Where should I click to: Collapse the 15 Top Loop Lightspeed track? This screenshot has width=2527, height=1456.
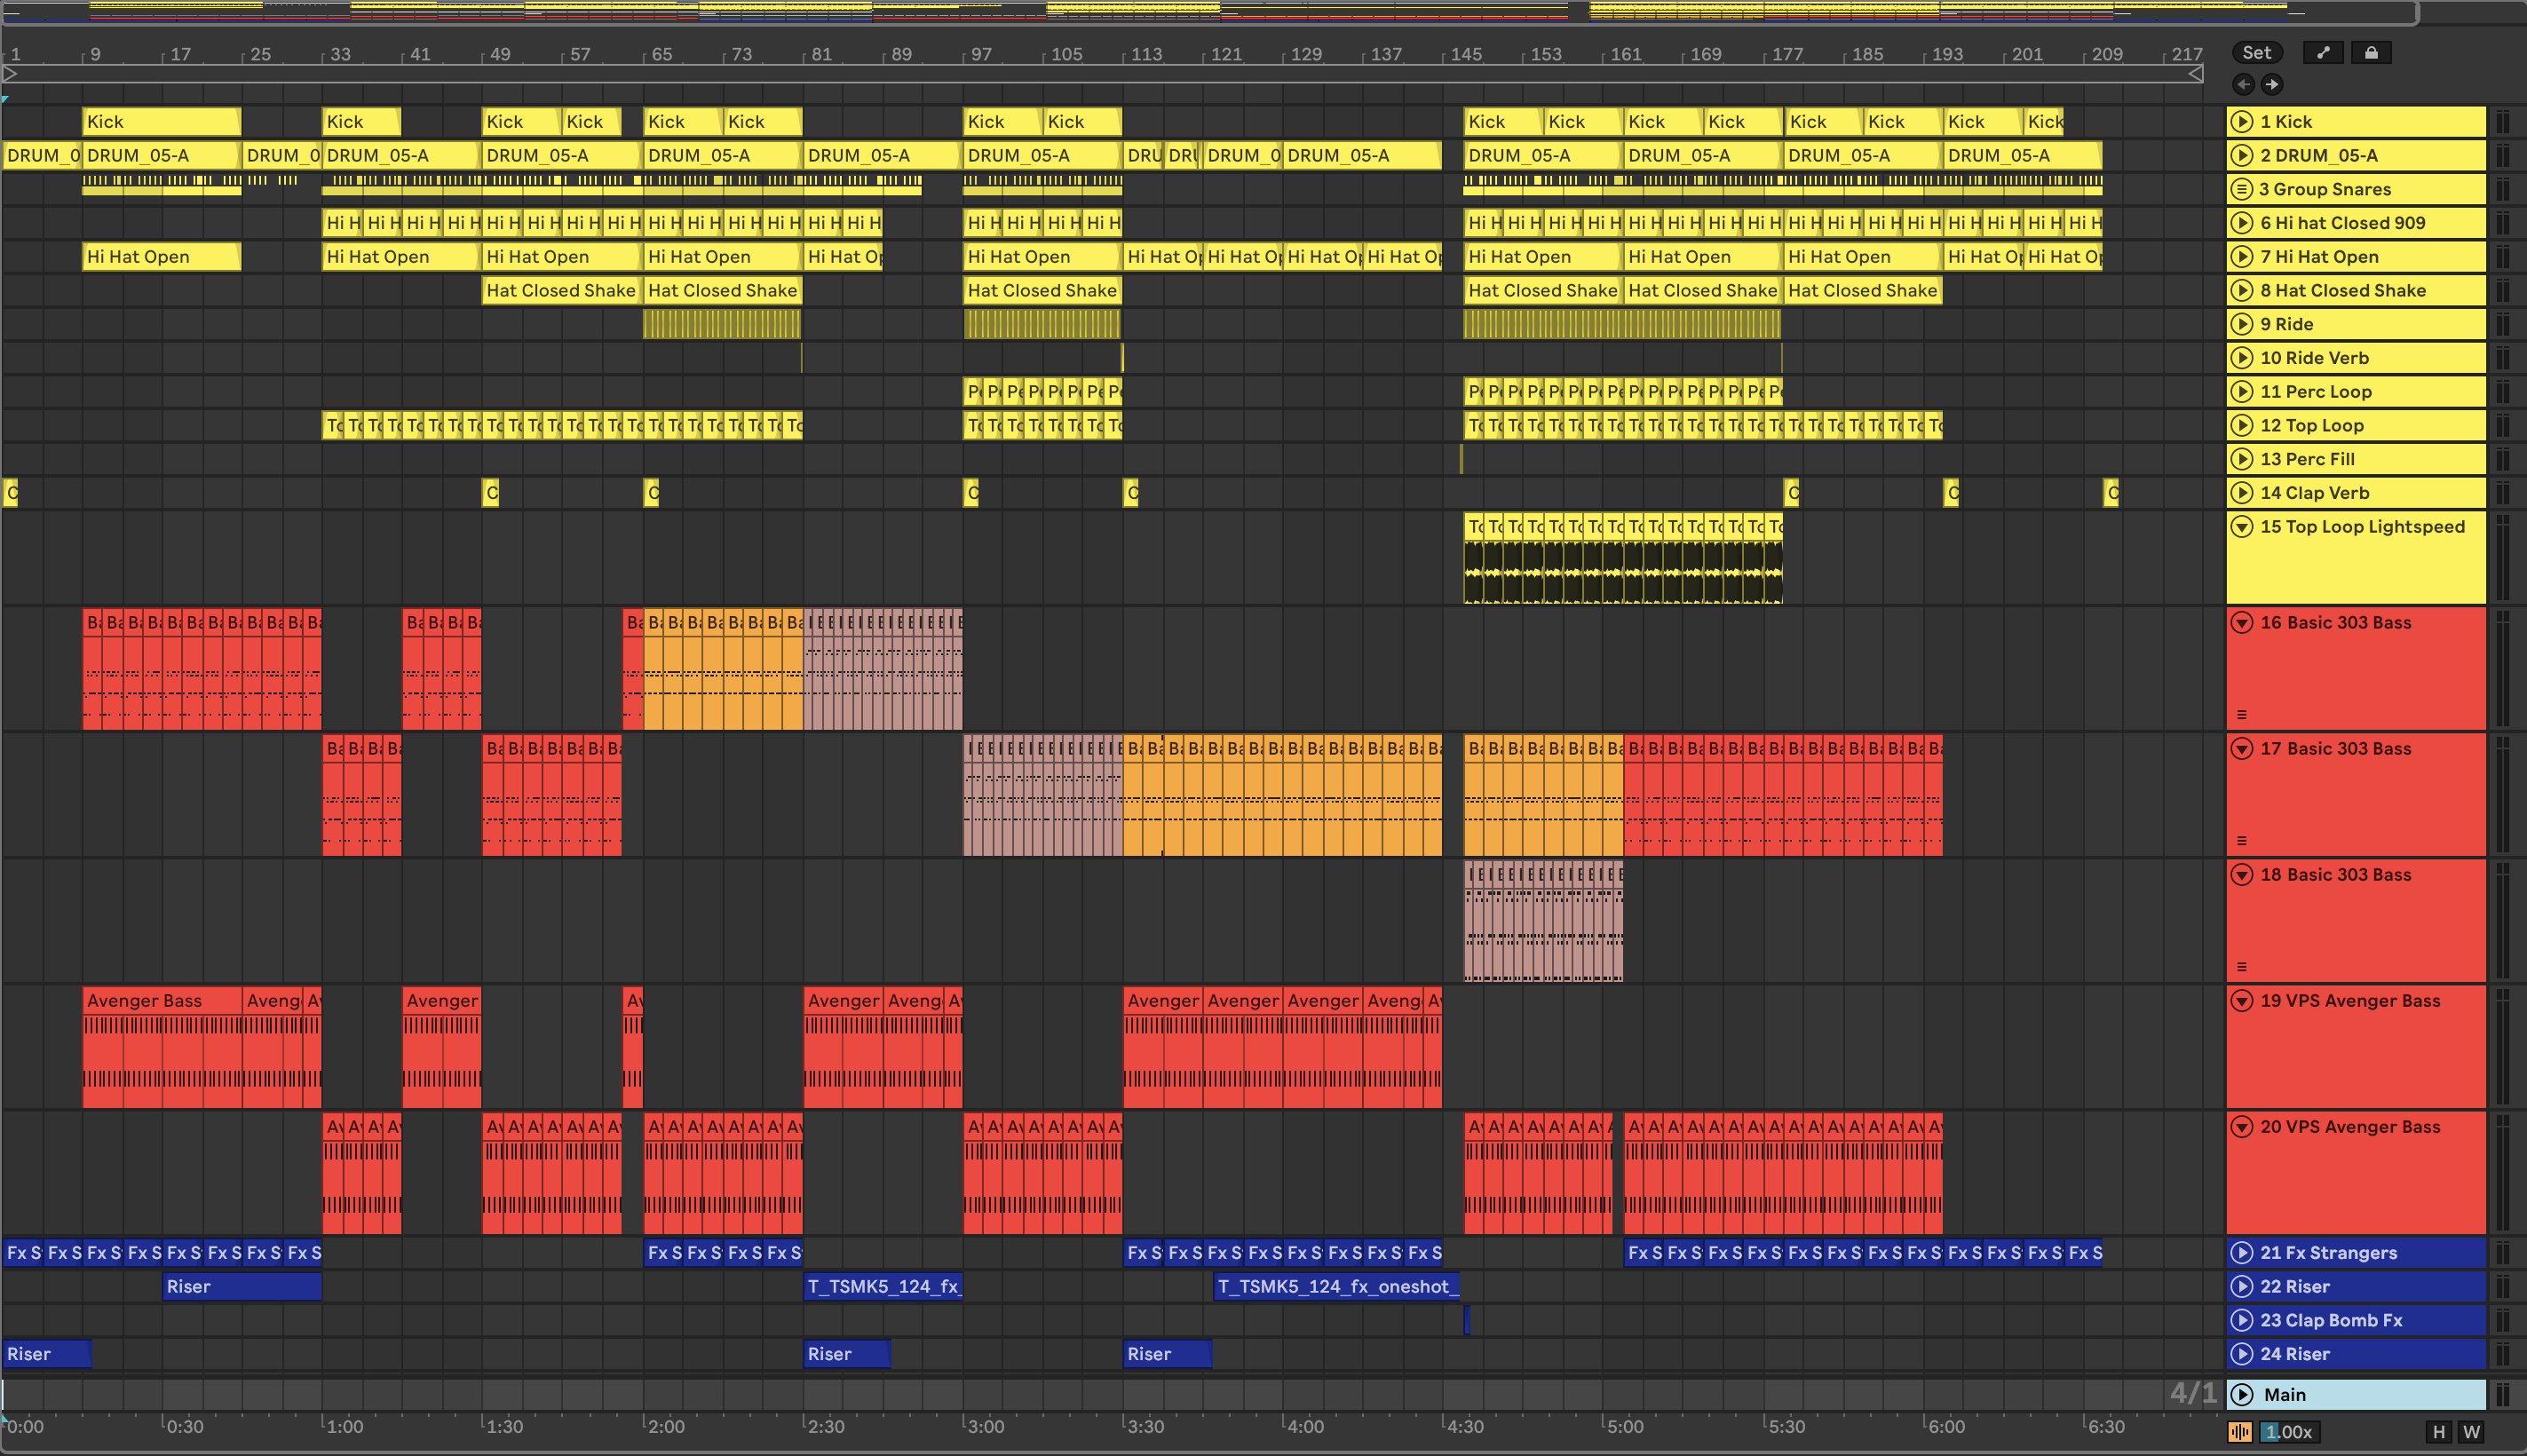click(x=2242, y=527)
